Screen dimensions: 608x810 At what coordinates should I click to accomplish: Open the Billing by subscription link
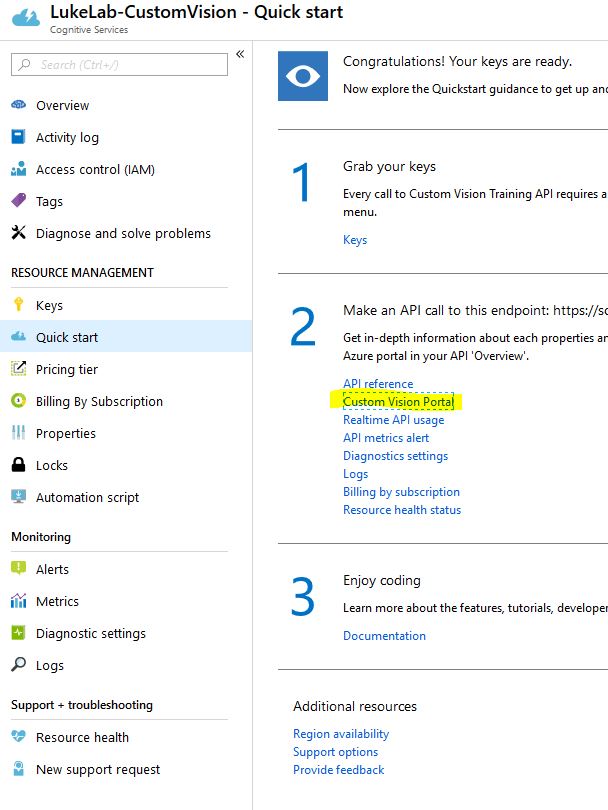pos(401,492)
